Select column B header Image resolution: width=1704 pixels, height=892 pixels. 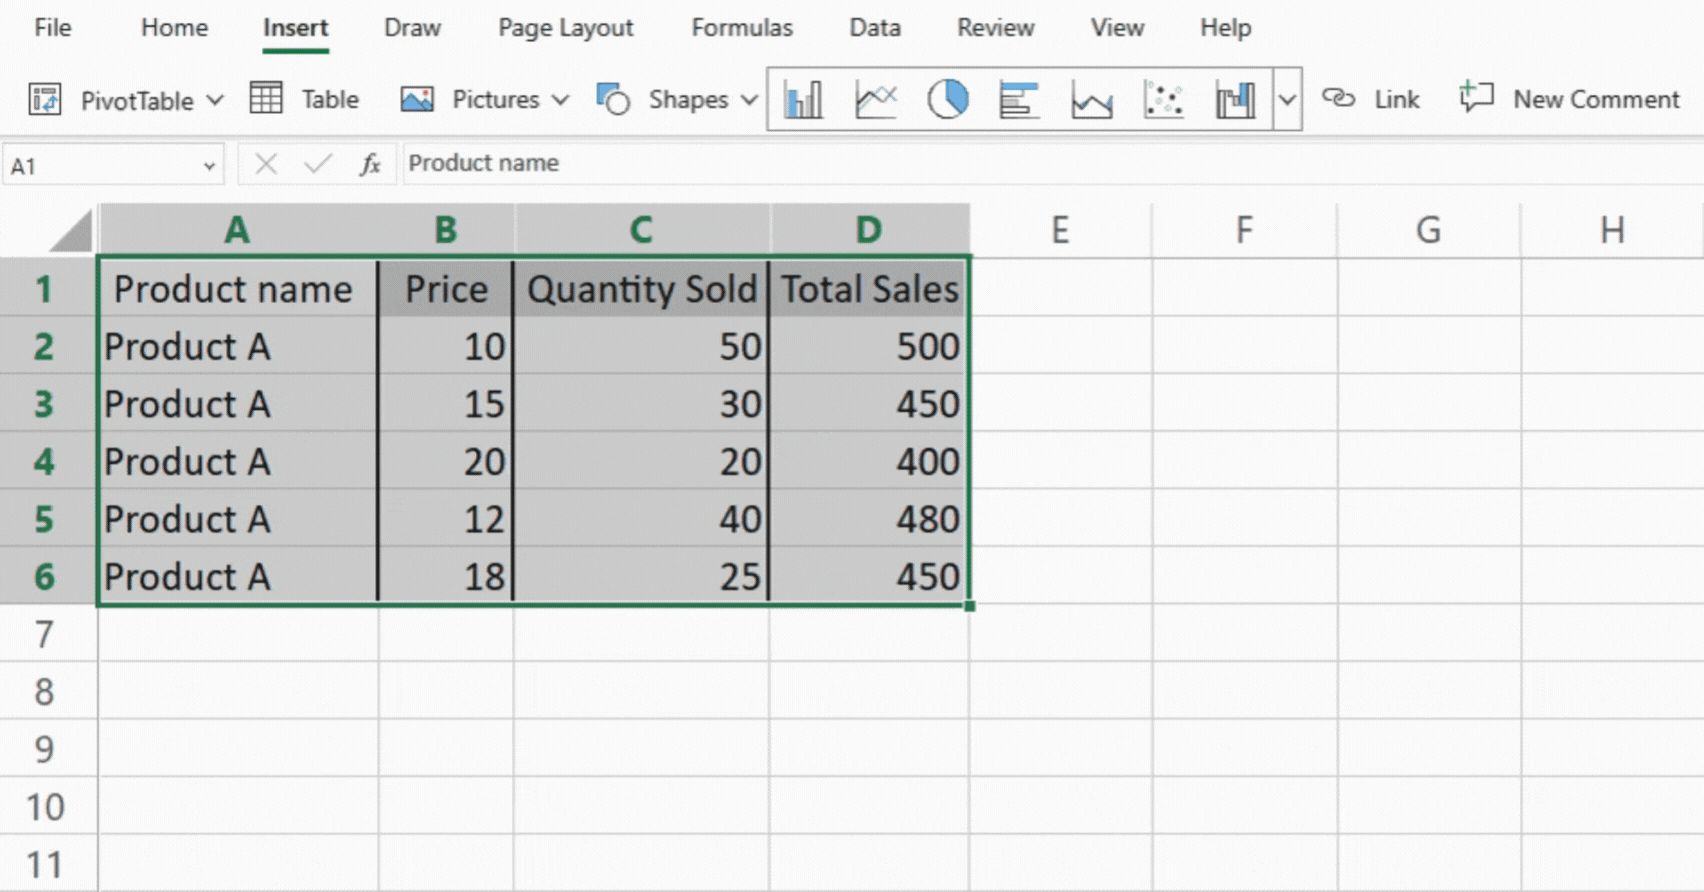coord(446,230)
